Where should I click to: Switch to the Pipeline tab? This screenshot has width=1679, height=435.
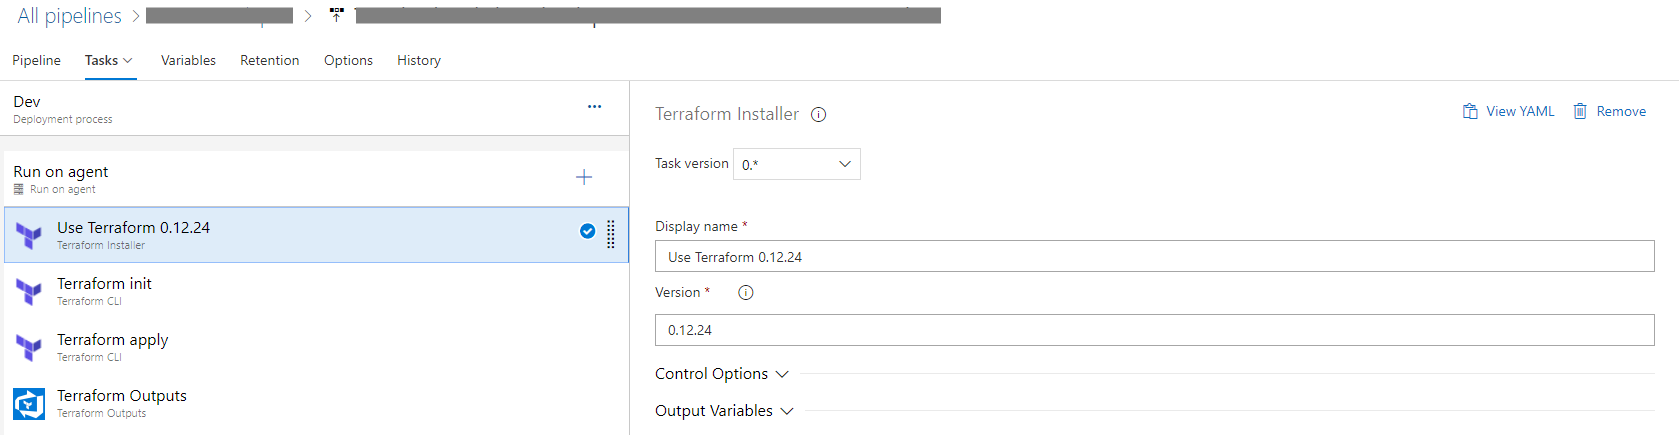point(36,60)
